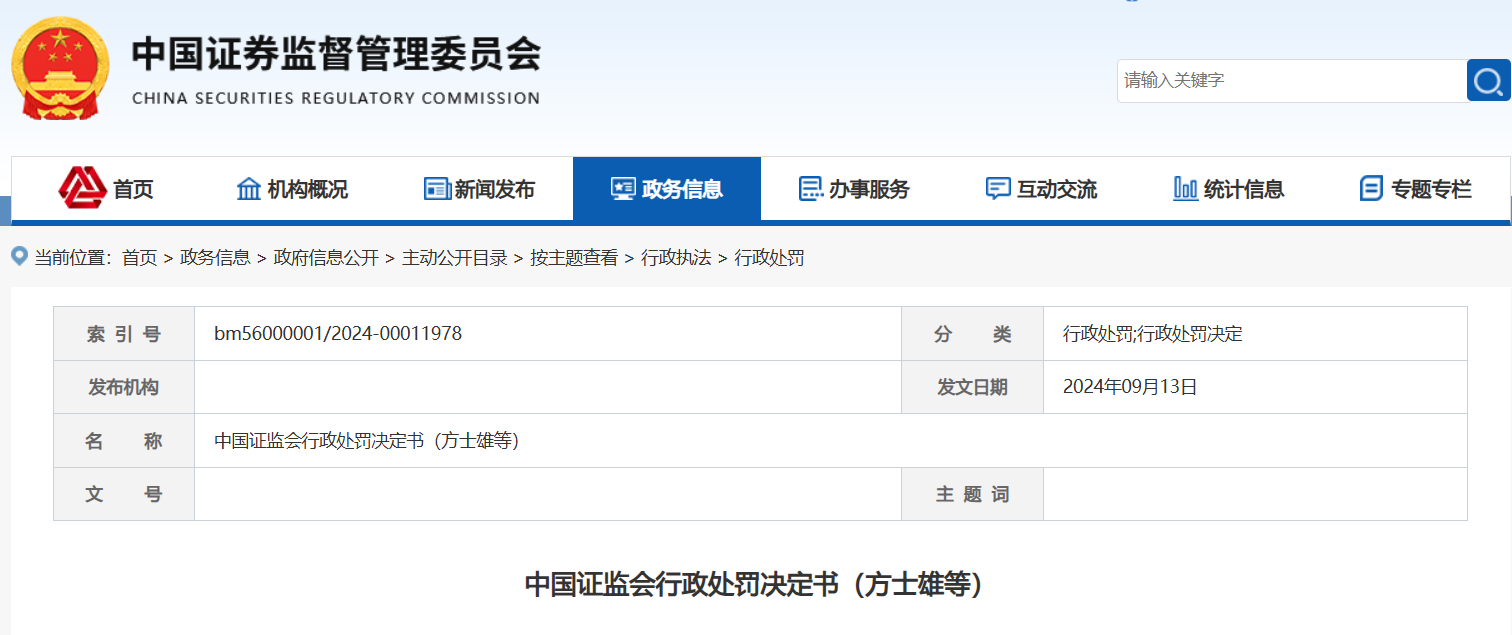
Task: Click the date 2024年09月13日
Action: (1130, 387)
